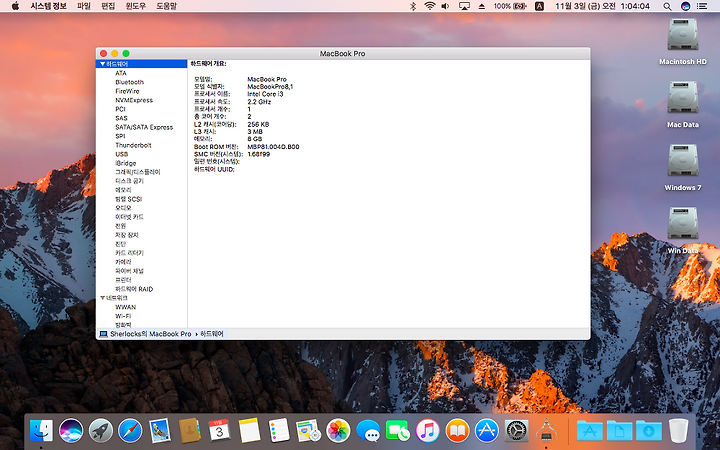
Task: Select 하드웨어 RAID in the sidebar
Action: (134, 289)
